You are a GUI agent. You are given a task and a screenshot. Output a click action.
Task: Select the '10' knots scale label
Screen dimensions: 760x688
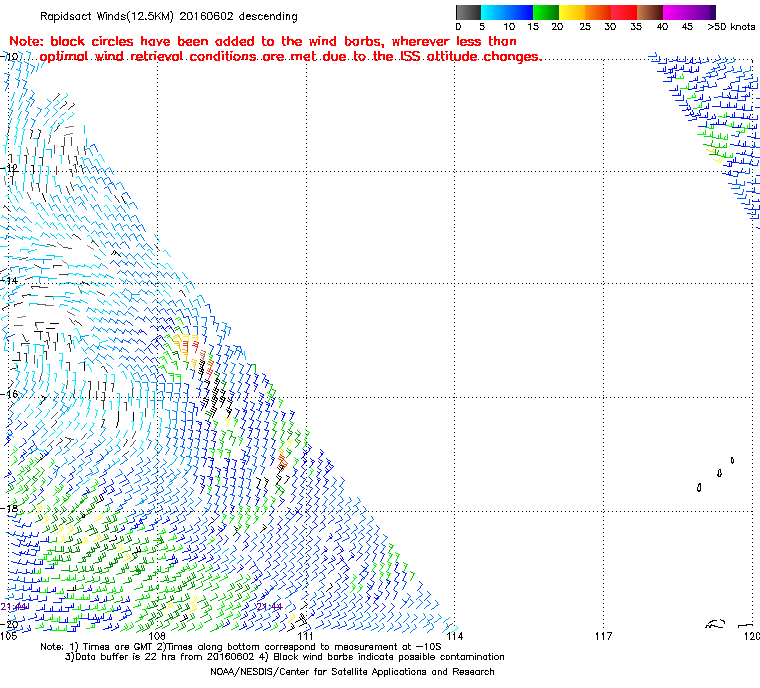click(x=508, y=27)
